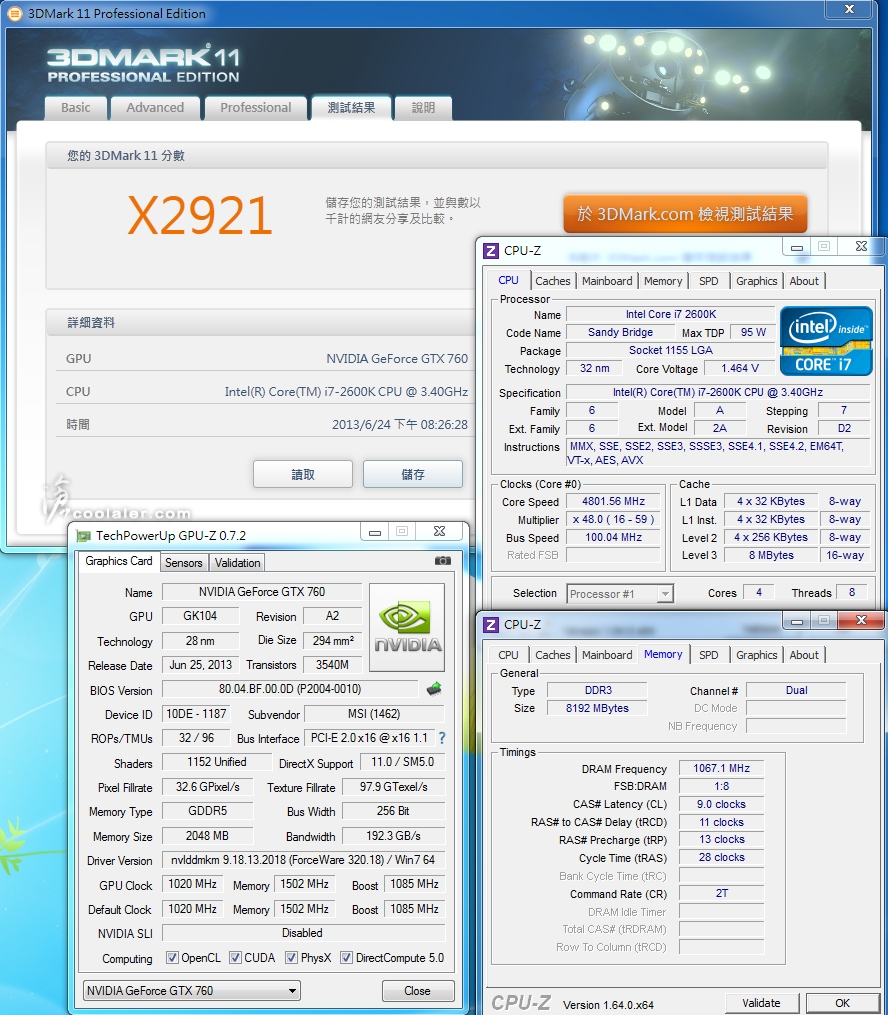Minimize the CPU-Z window showing Processor info
The width and height of the screenshot is (888, 1015).
pos(797,247)
